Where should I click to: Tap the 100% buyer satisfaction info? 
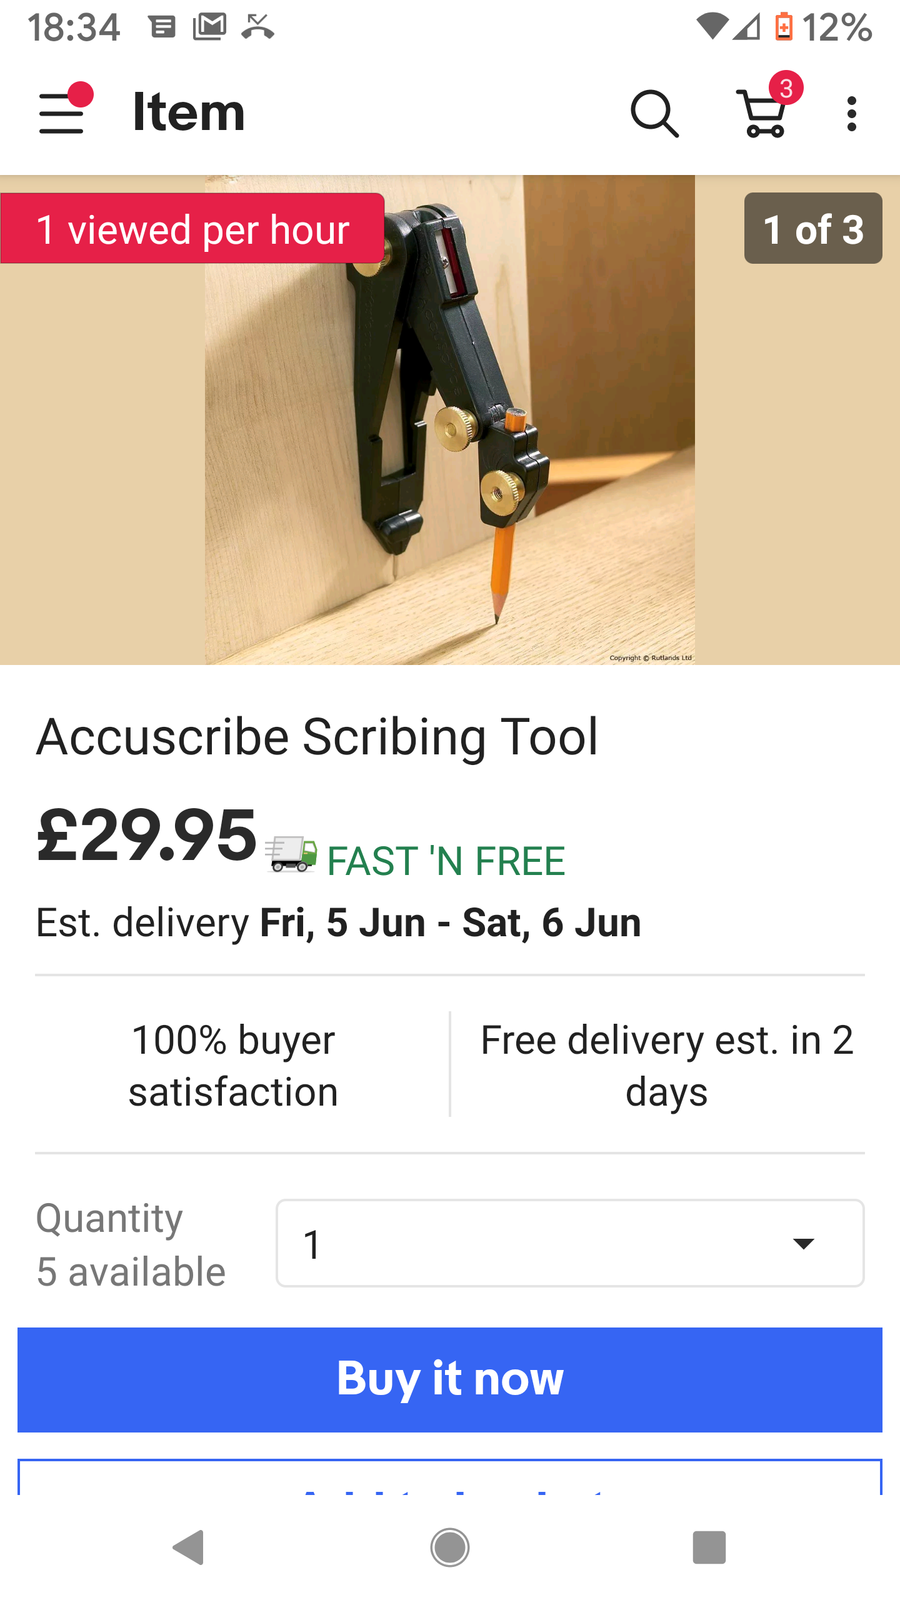point(233,1066)
